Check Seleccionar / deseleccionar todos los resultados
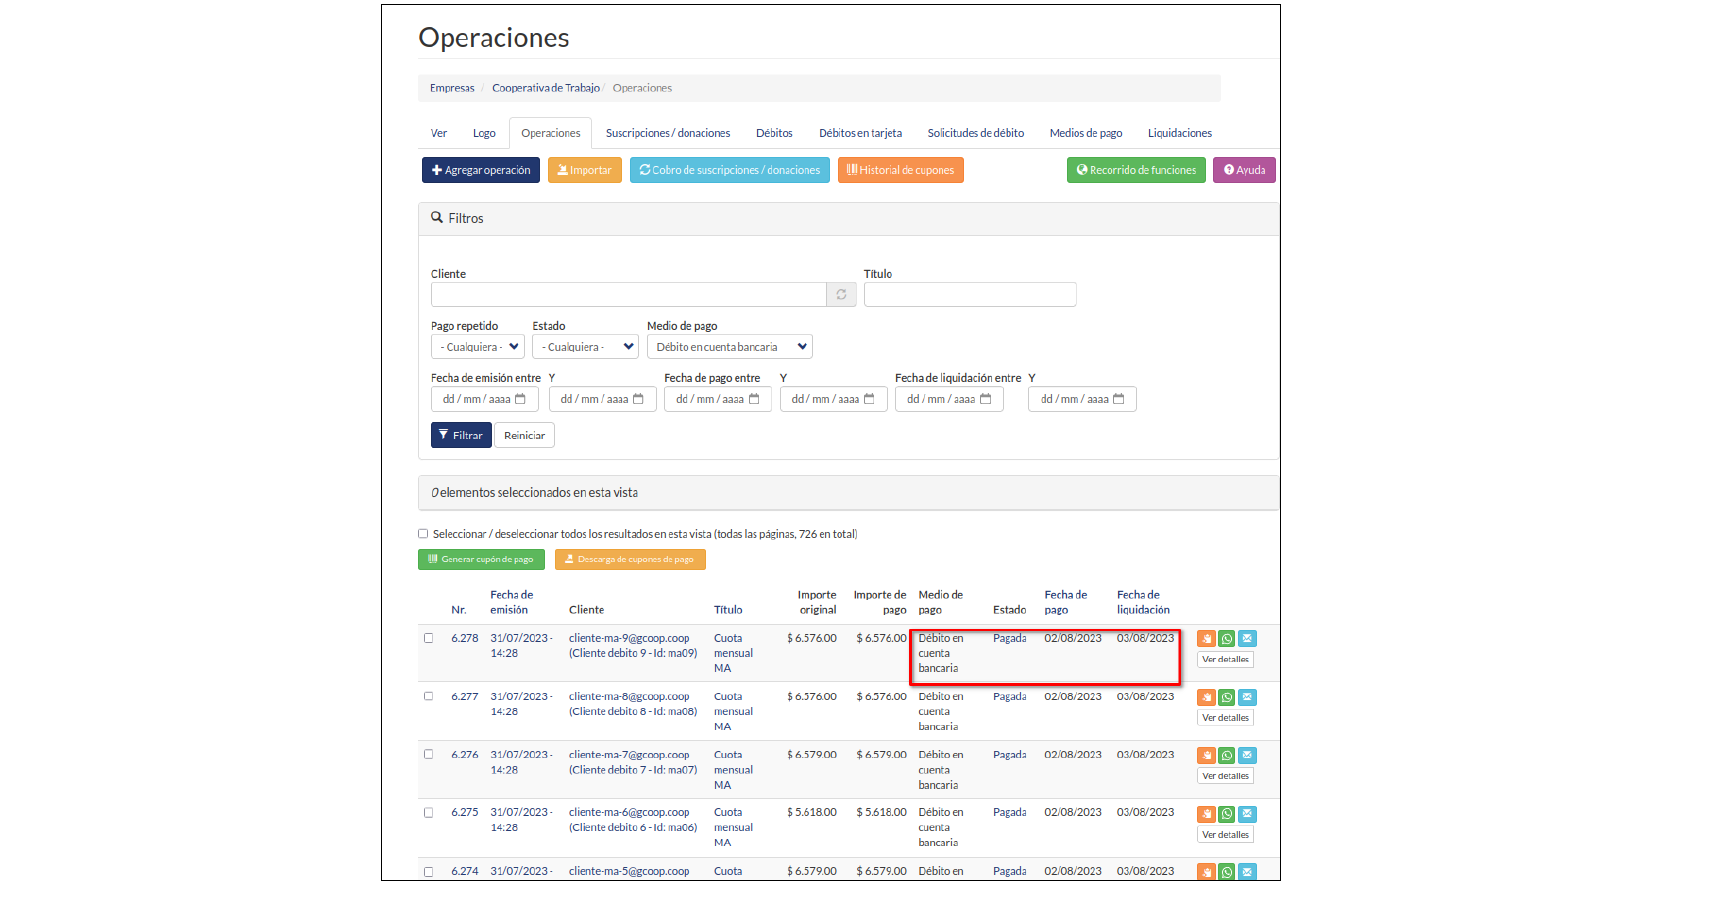This screenshot has width=1710, height=907. (x=423, y=534)
